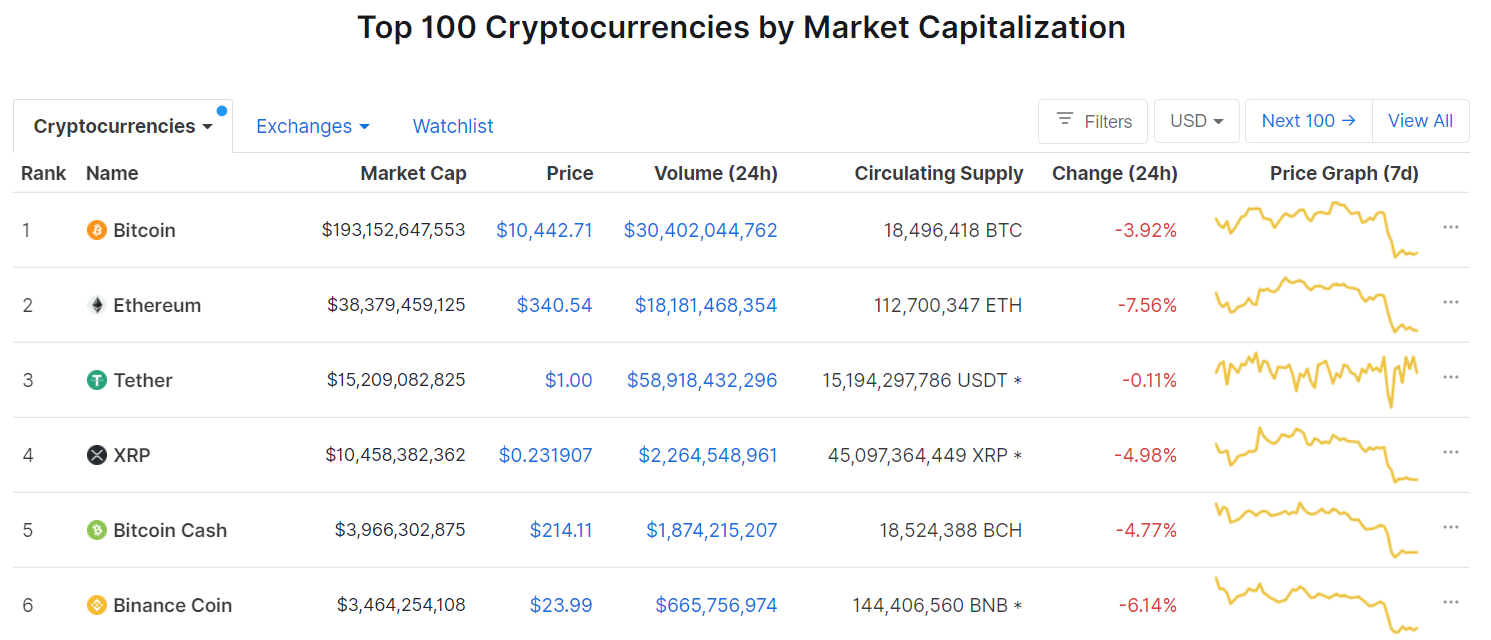
Task: Click the View All button
Action: (x=1420, y=121)
